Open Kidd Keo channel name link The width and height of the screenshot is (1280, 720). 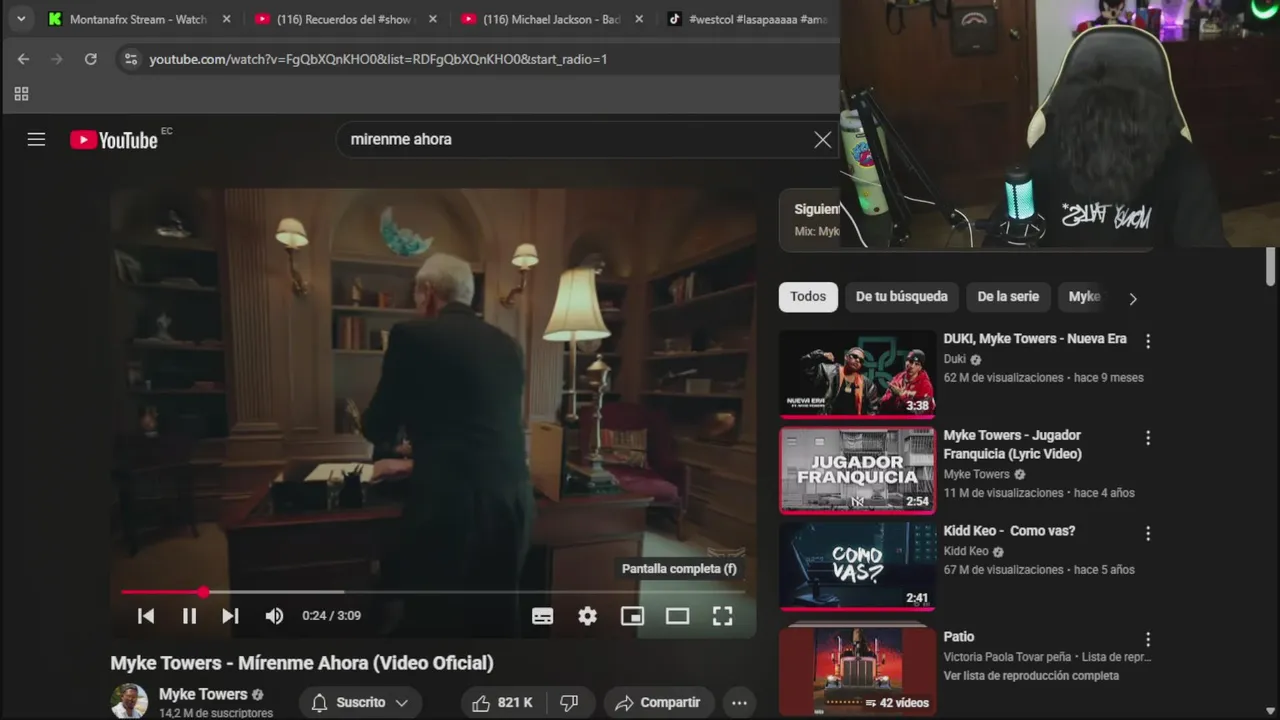[966, 551]
